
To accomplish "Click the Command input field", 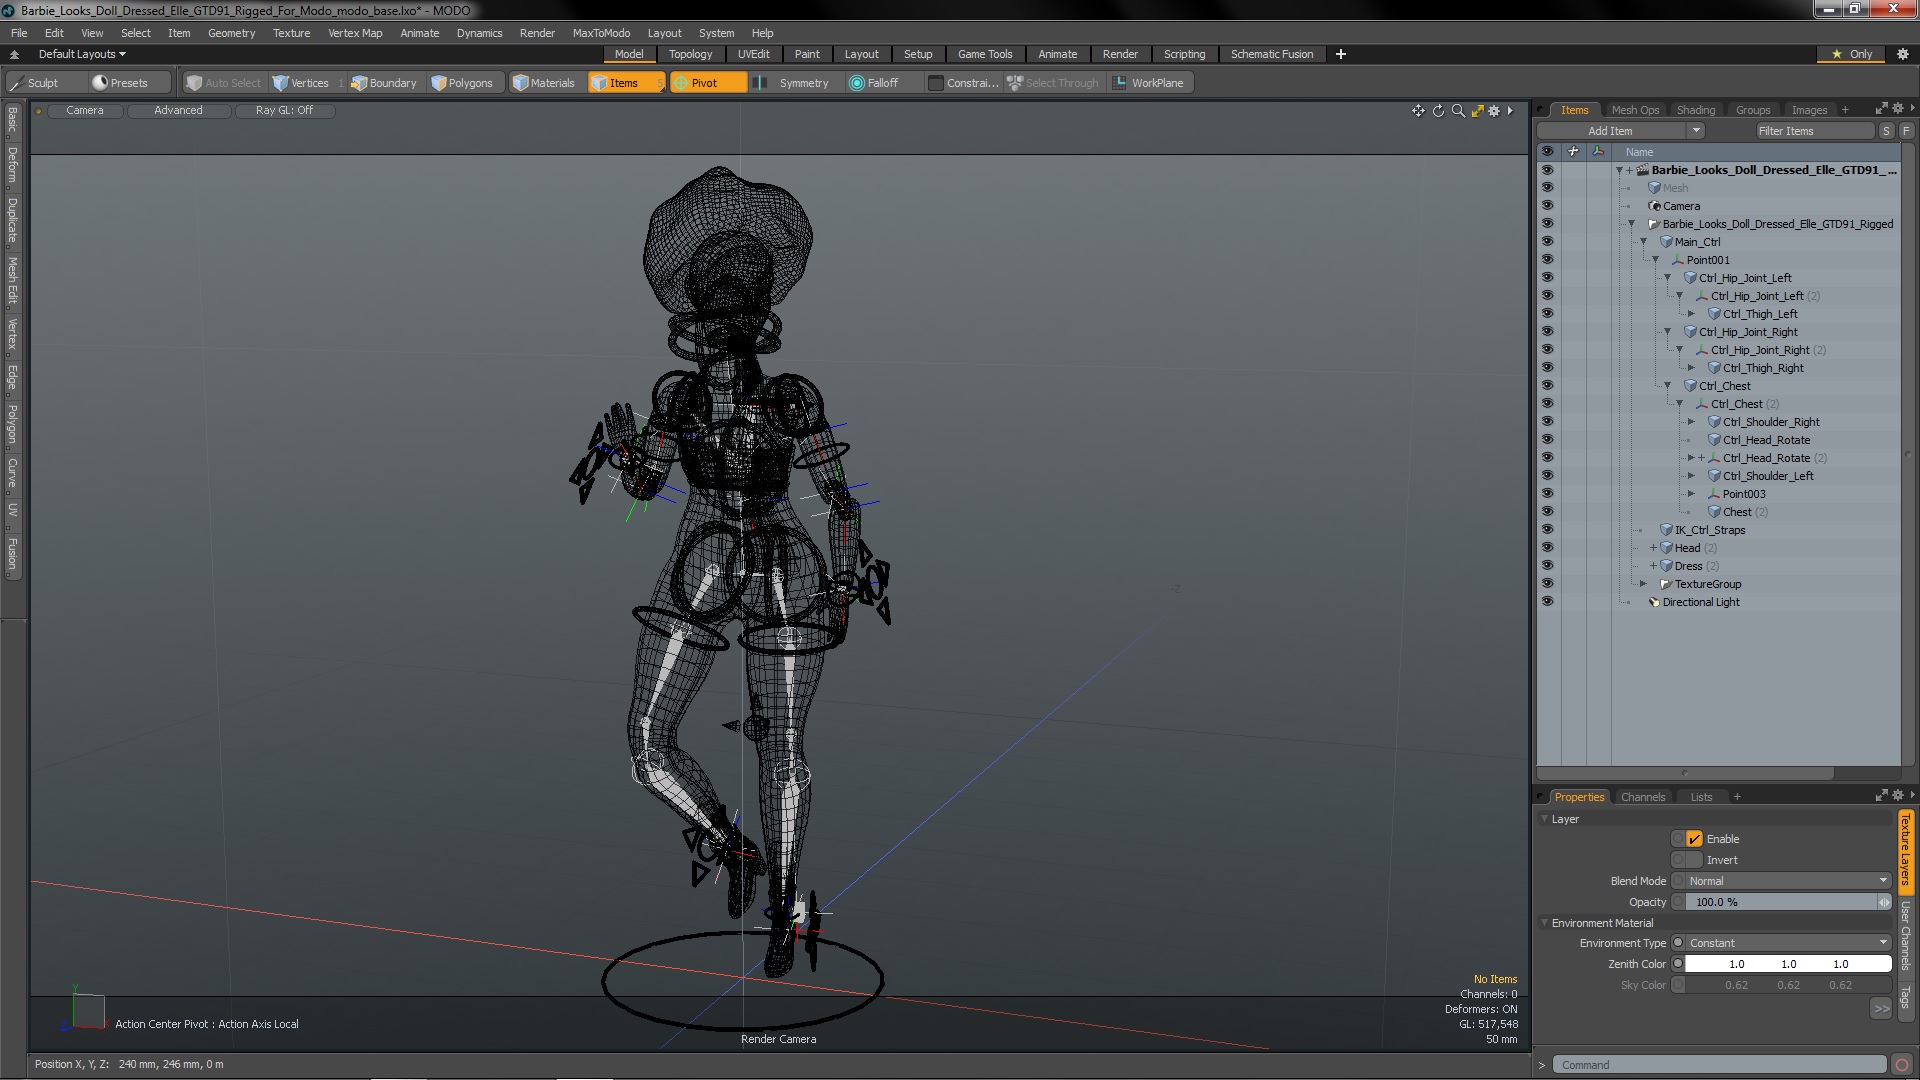I will point(1720,1065).
